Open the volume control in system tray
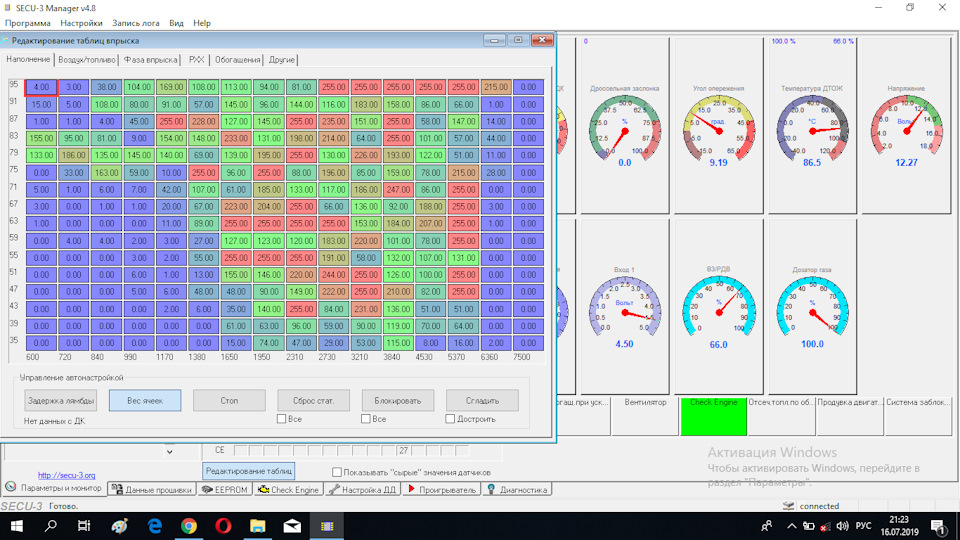This screenshot has height=540, width=960. click(842, 526)
